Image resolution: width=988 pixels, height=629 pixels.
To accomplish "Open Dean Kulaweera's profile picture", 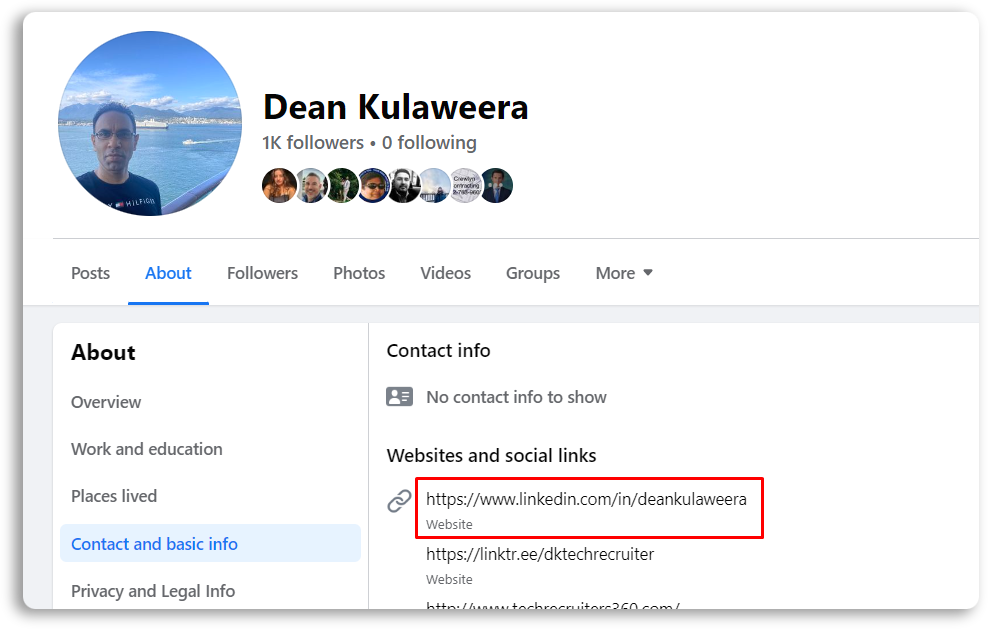I will 150,124.
